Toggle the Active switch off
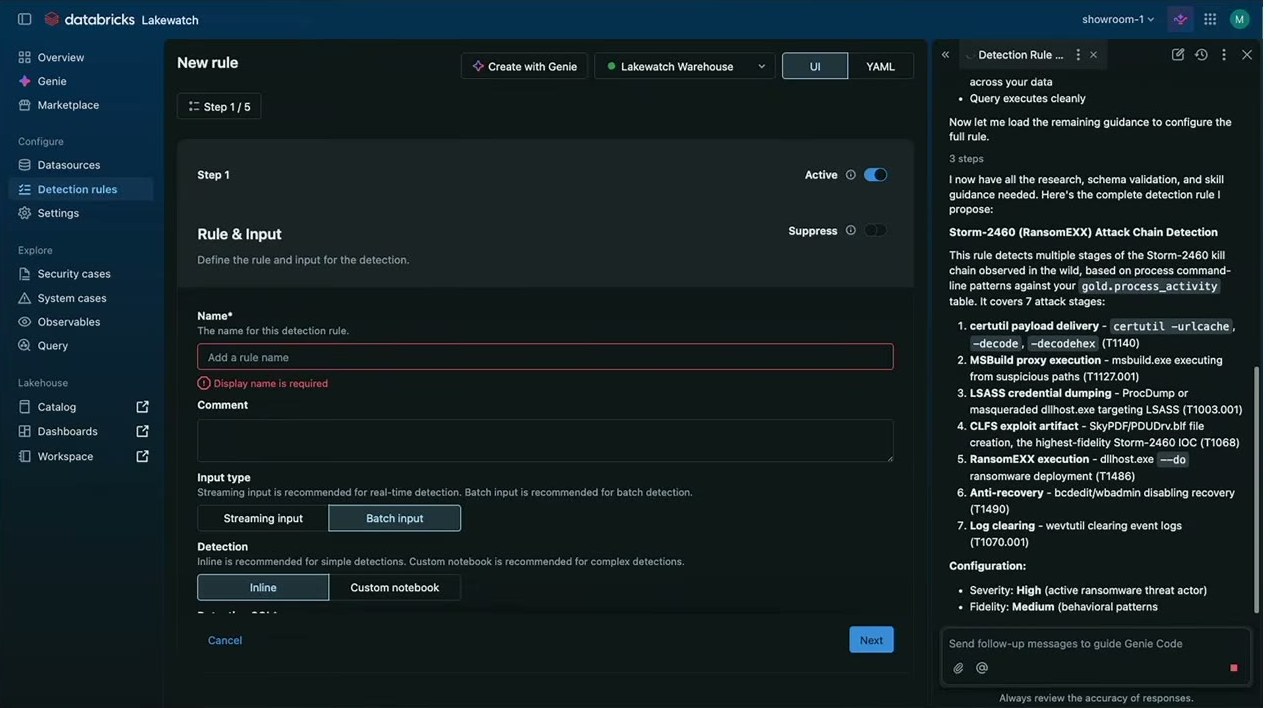1270x708 pixels. 875,175
